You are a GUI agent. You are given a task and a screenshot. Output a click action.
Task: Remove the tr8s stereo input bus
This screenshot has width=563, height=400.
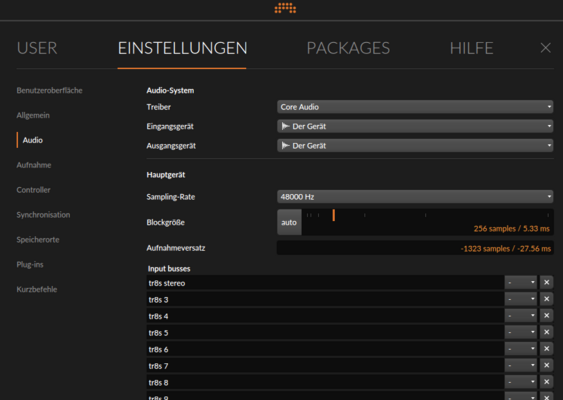[546, 283]
